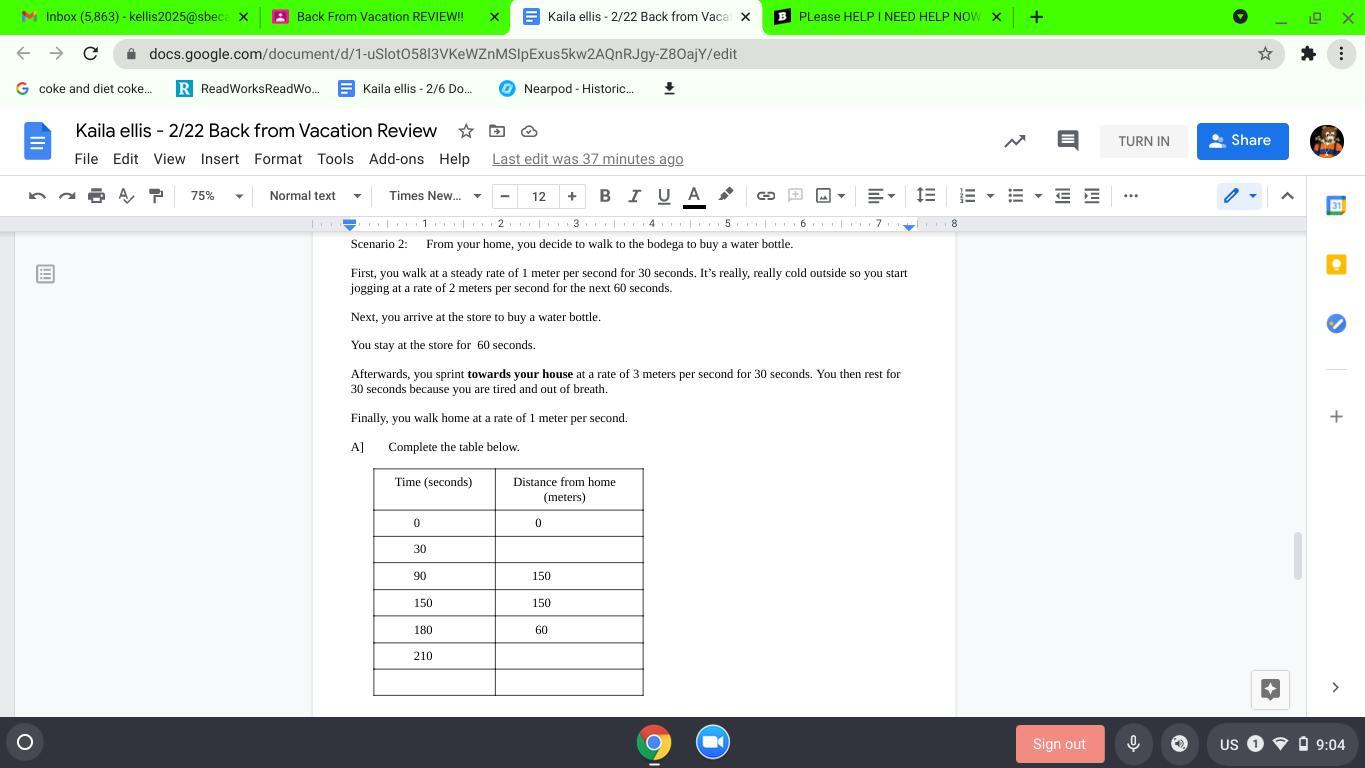Image resolution: width=1365 pixels, height=768 pixels.
Task: Select the Paint format tool
Action: 156,196
